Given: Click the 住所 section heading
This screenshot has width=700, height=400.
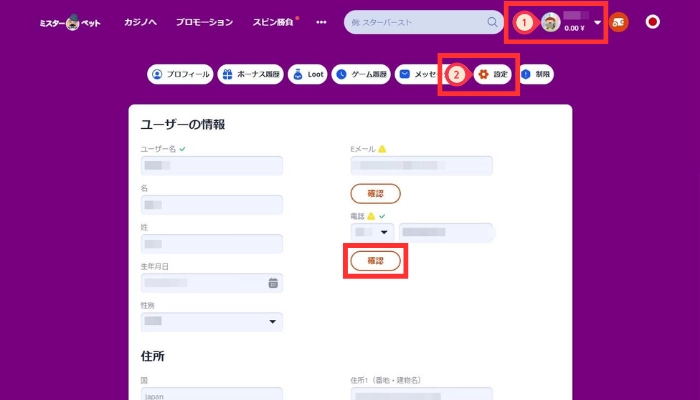Looking at the screenshot, I should [x=153, y=356].
